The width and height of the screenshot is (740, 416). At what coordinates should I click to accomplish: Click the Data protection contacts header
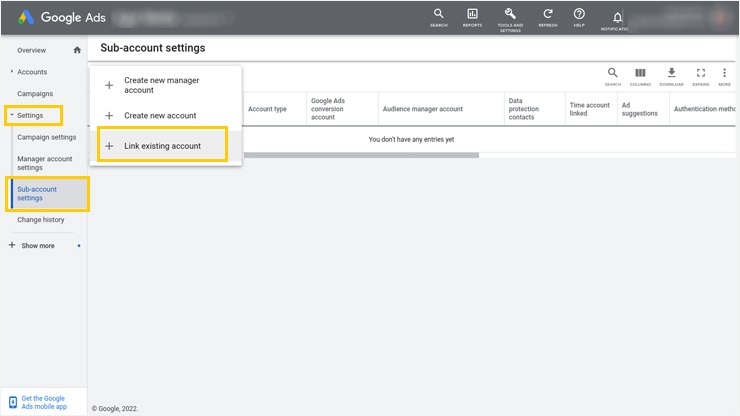(523, 109)
